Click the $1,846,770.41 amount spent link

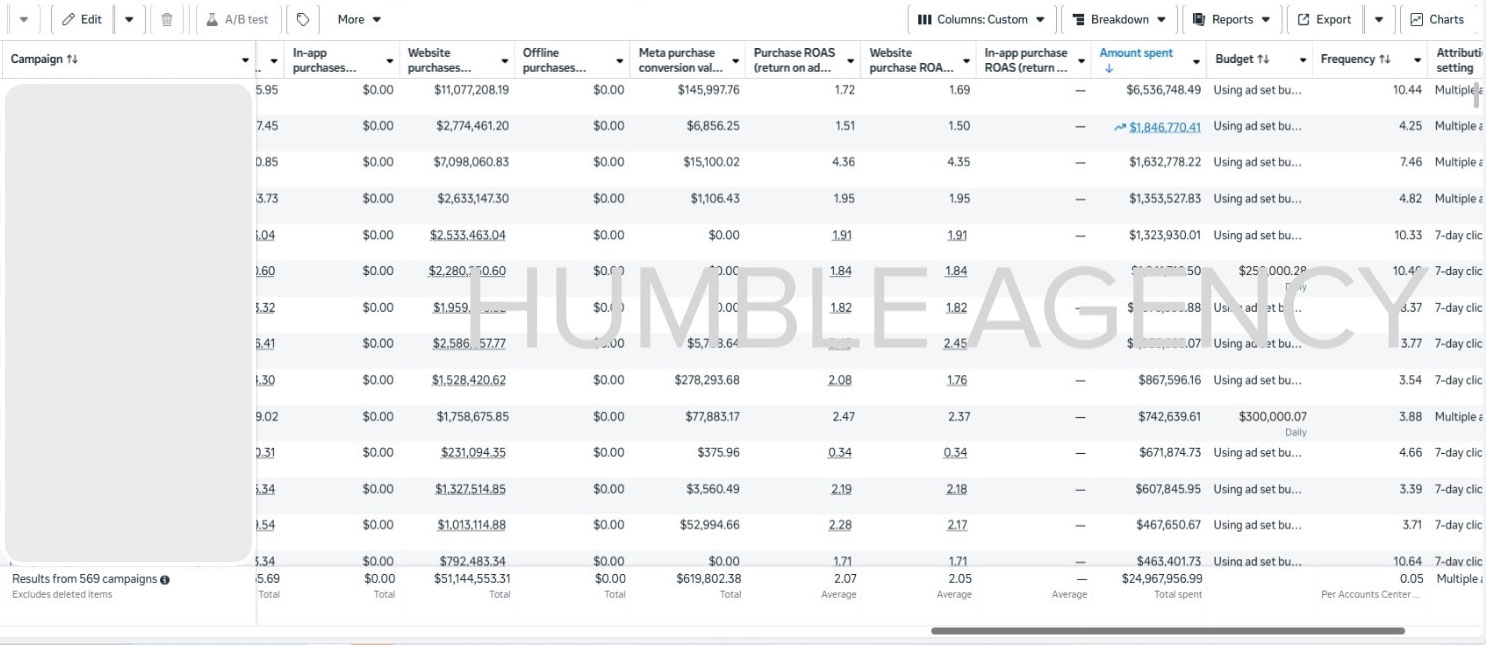(1165, 127)
